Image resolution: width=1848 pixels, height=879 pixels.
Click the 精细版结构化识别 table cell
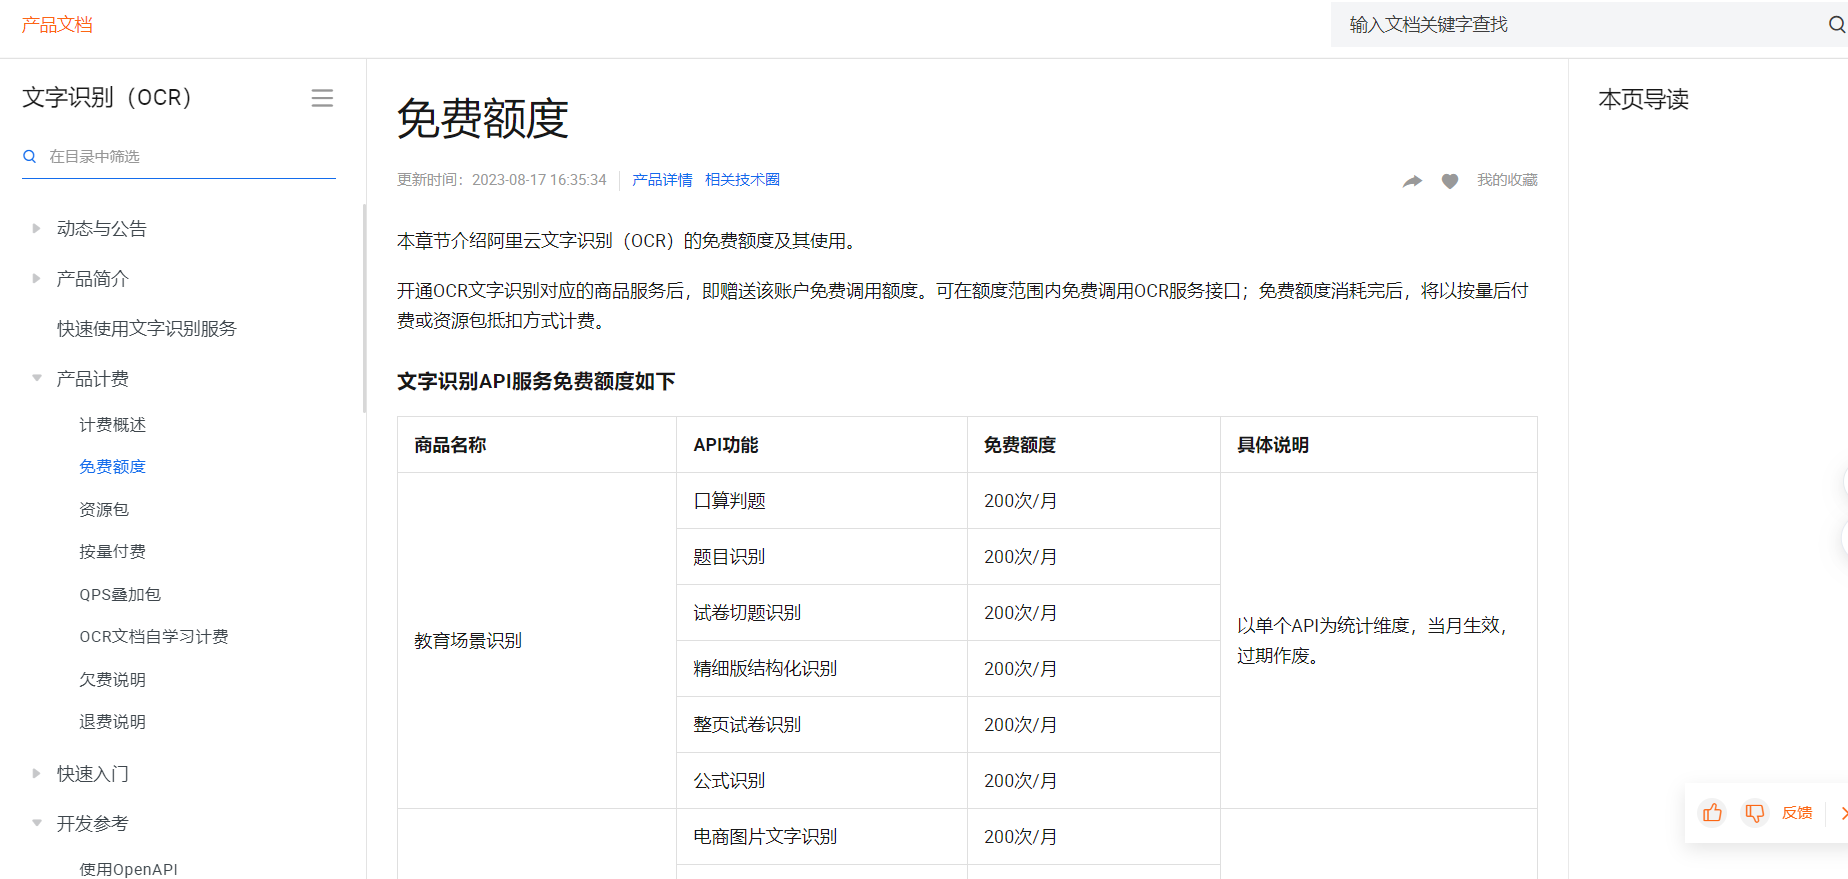click(x=822, y=668)
